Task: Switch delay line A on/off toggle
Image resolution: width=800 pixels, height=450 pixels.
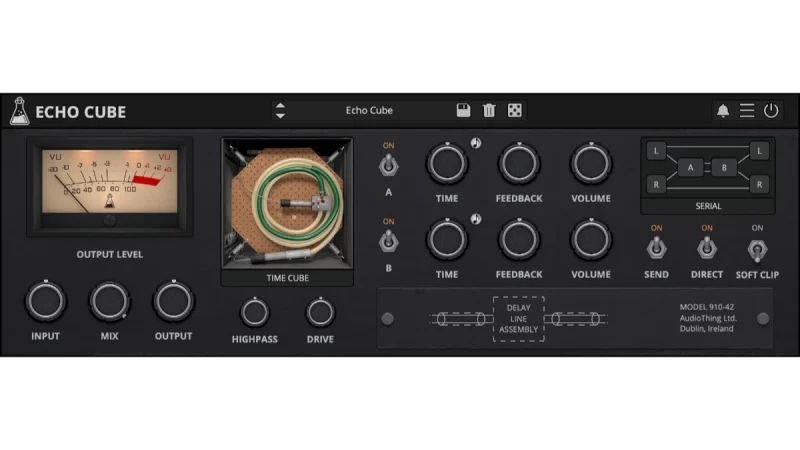Action: tap(388, 165)
